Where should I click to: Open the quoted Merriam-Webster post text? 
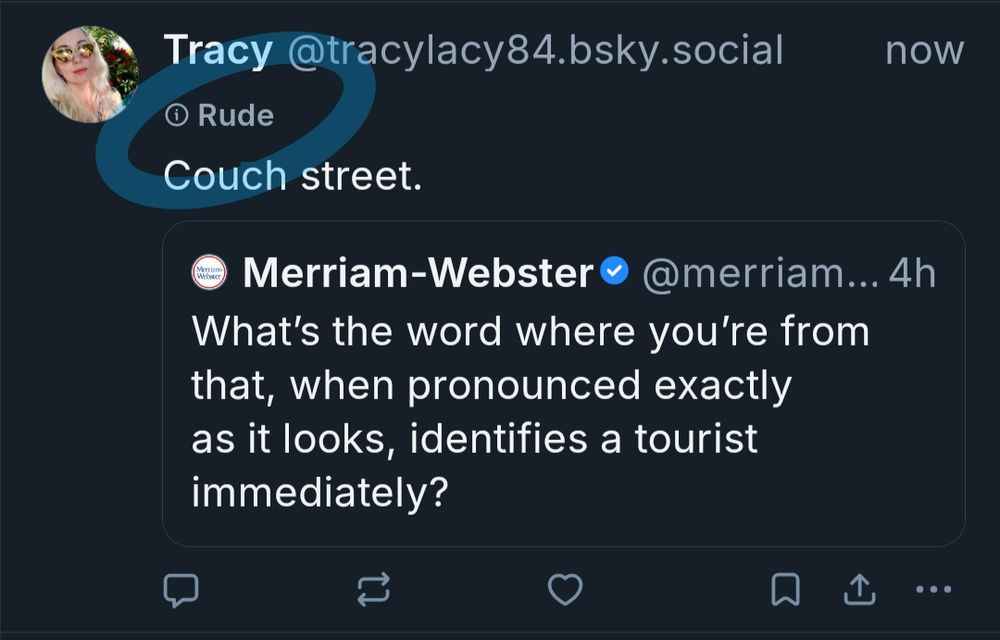530,385
